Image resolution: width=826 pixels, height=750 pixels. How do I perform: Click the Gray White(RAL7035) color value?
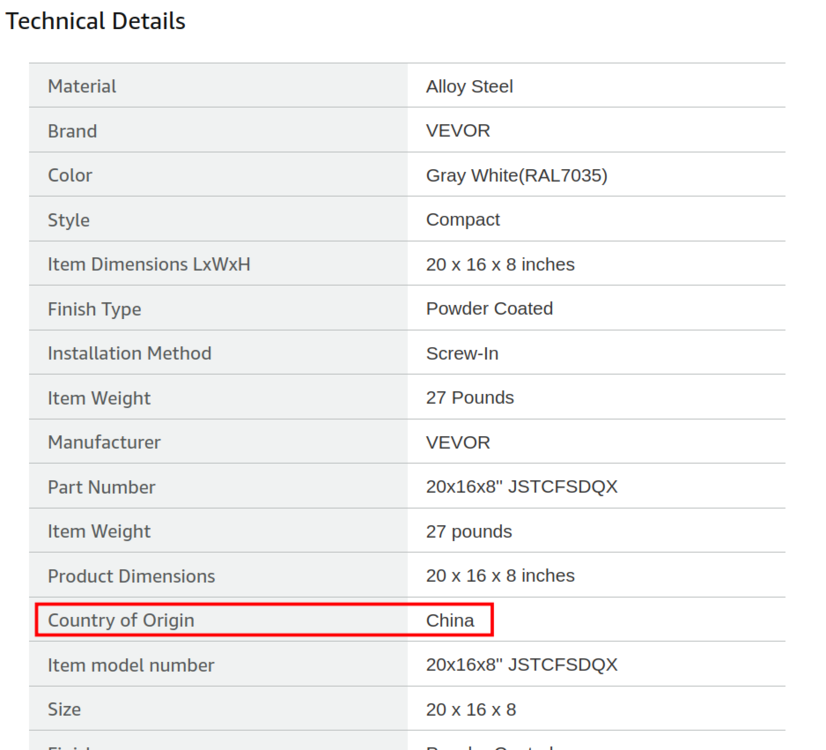tap(516, 175)
